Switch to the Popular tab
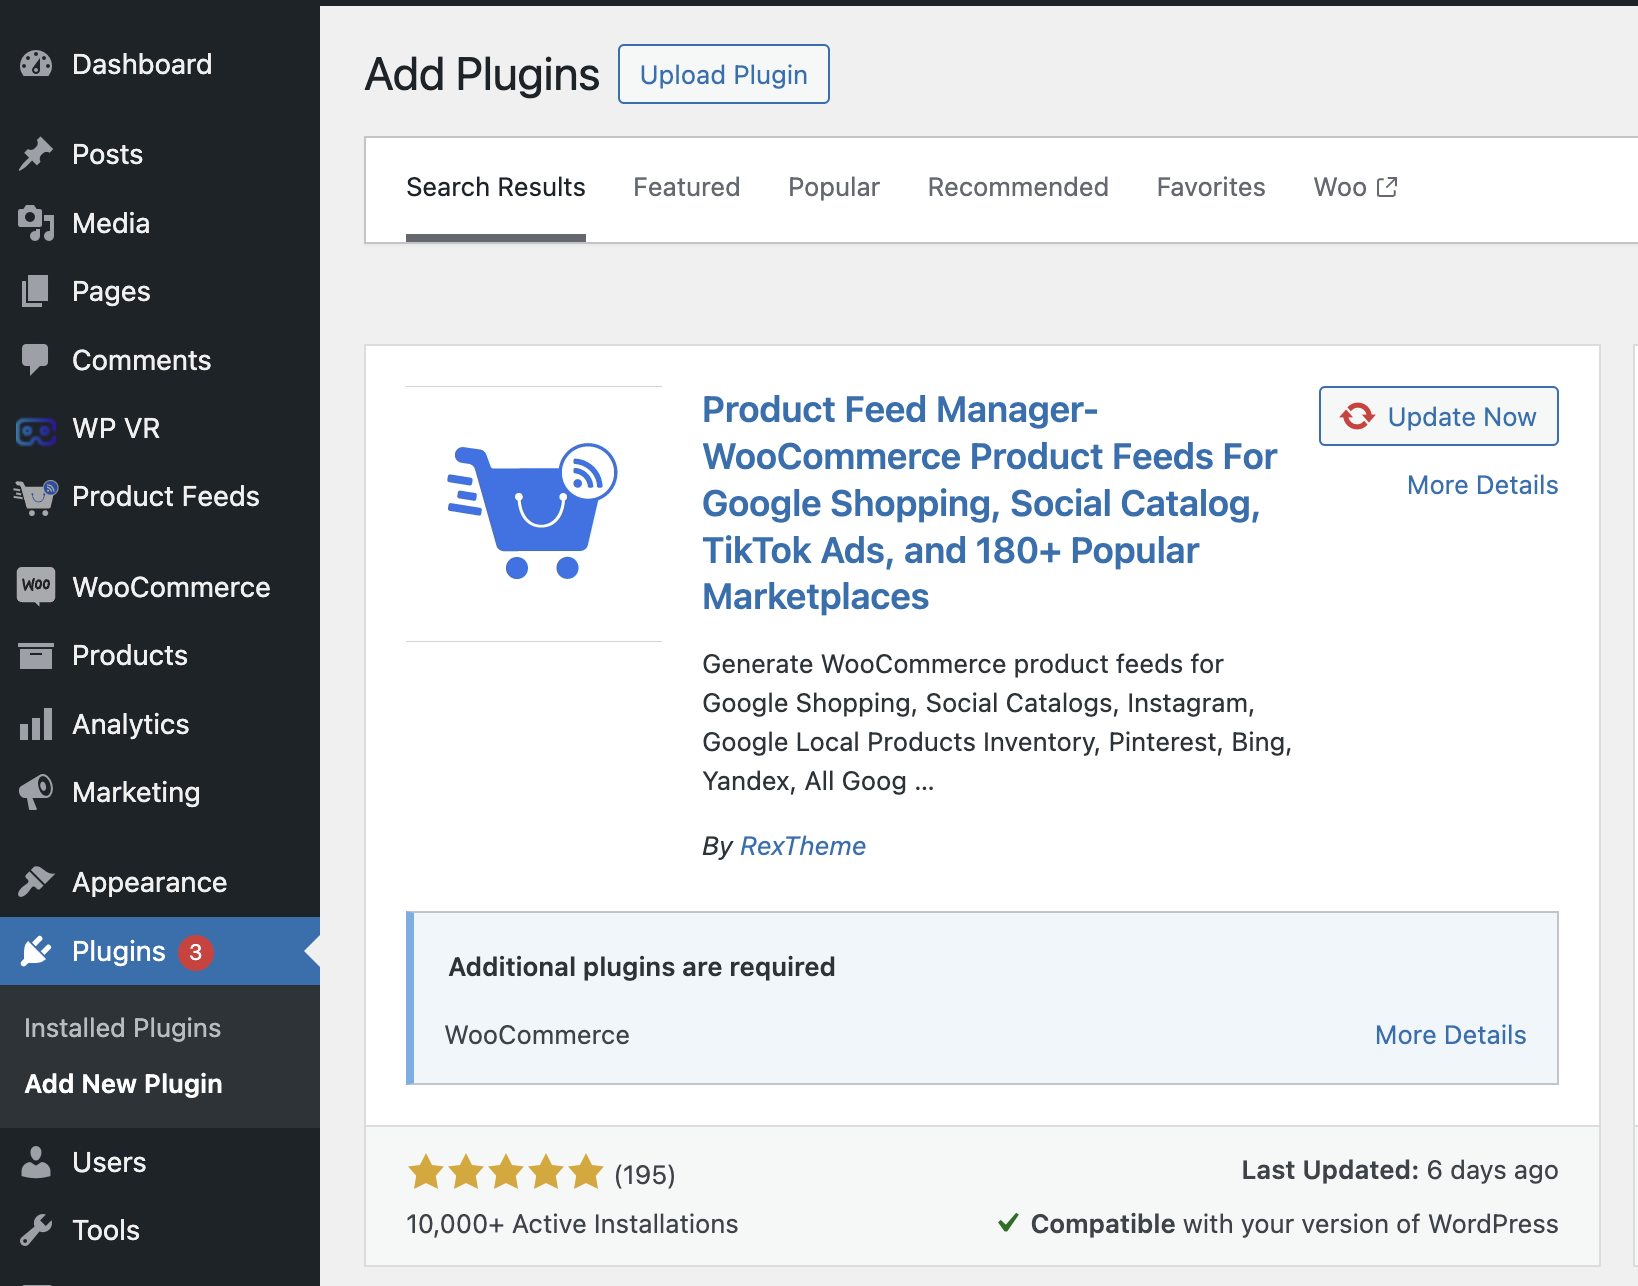This screenshot has height=1286, width=1638. tap(834, 187)
